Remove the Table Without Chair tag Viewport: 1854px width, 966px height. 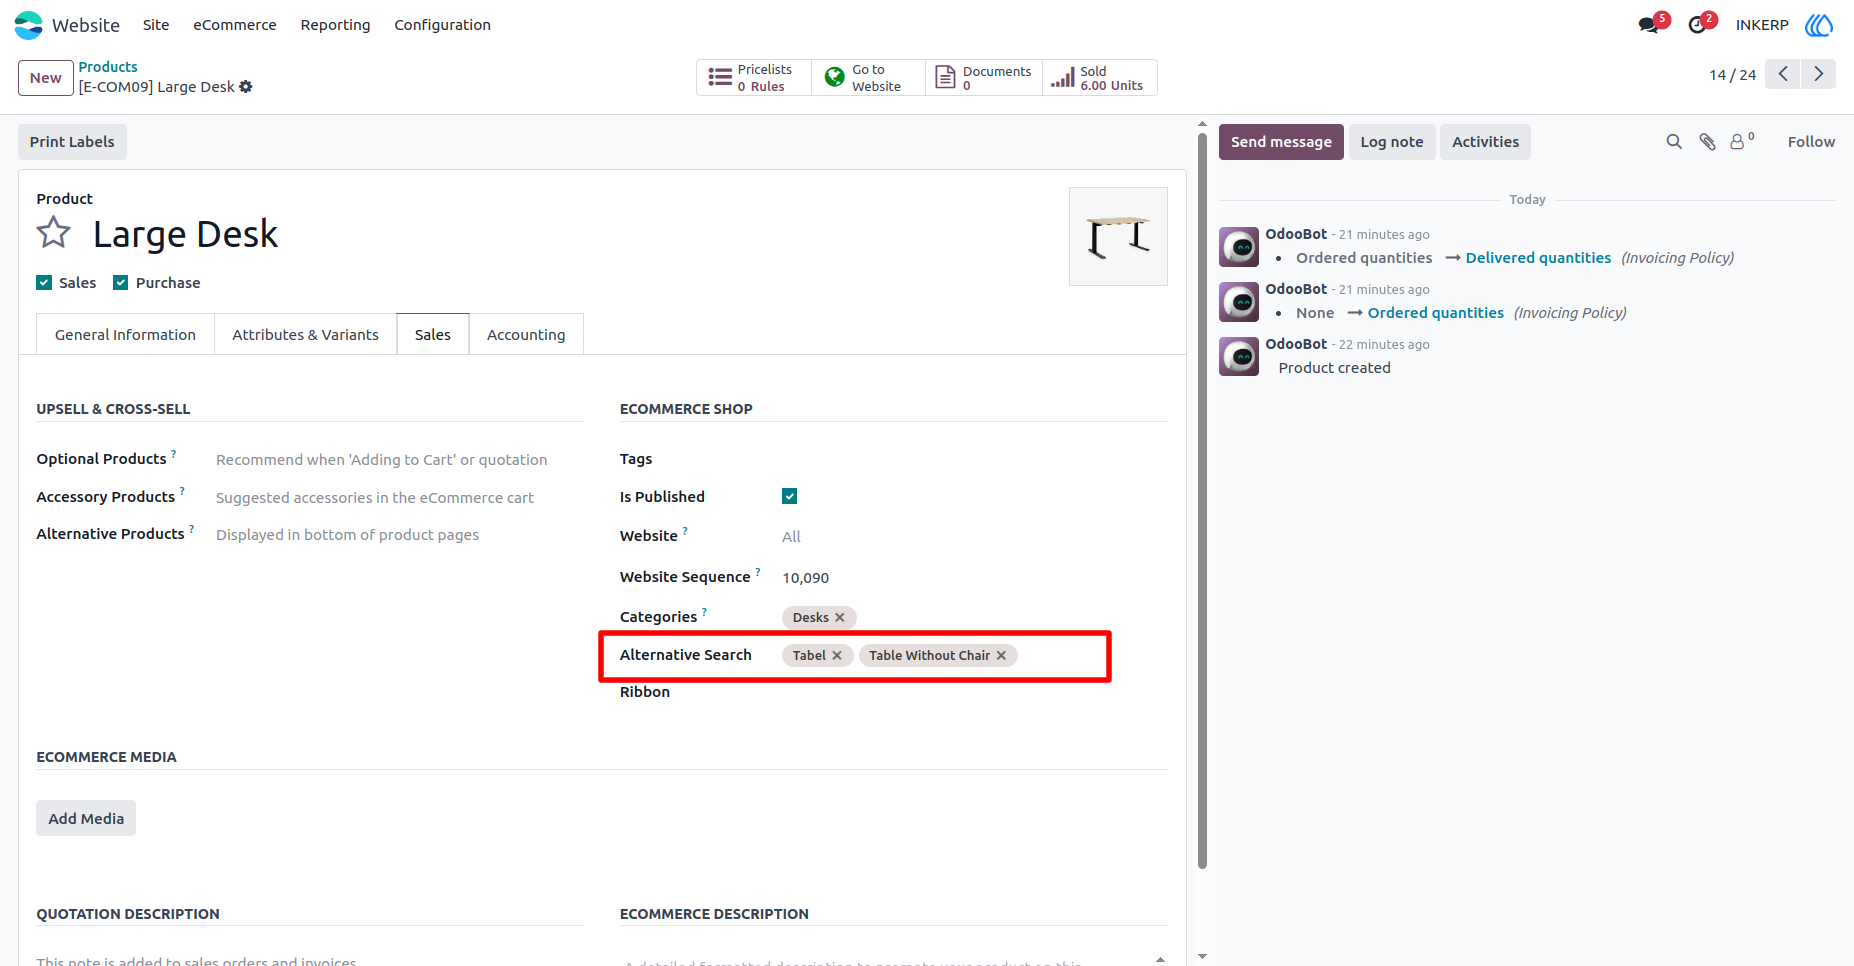1001,656
